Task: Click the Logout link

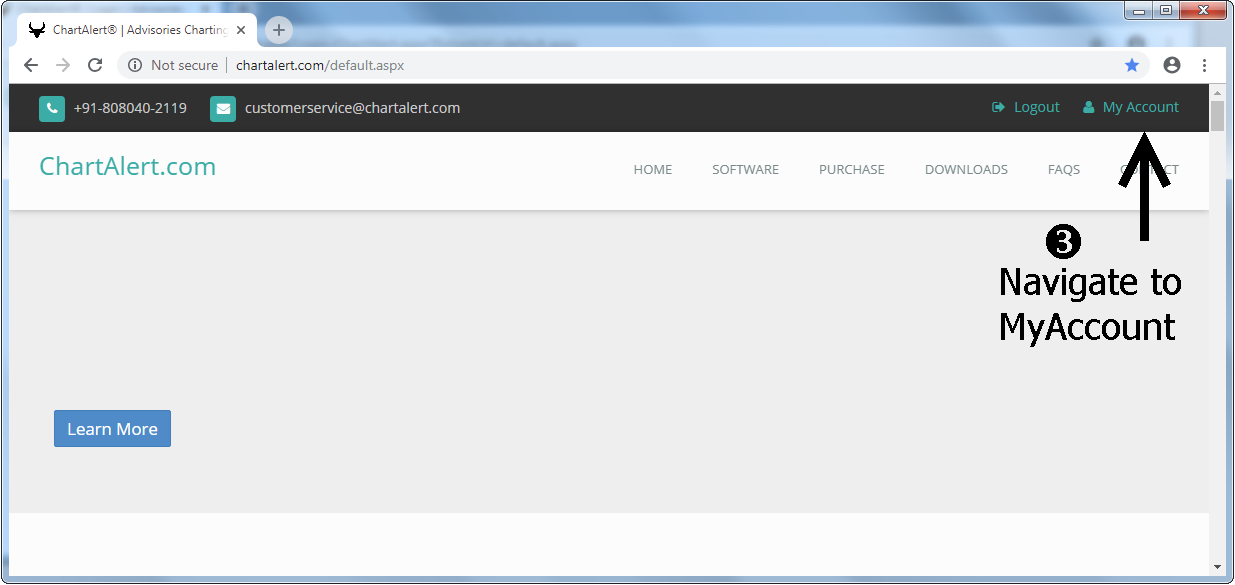Action: tap(1025, 107)
